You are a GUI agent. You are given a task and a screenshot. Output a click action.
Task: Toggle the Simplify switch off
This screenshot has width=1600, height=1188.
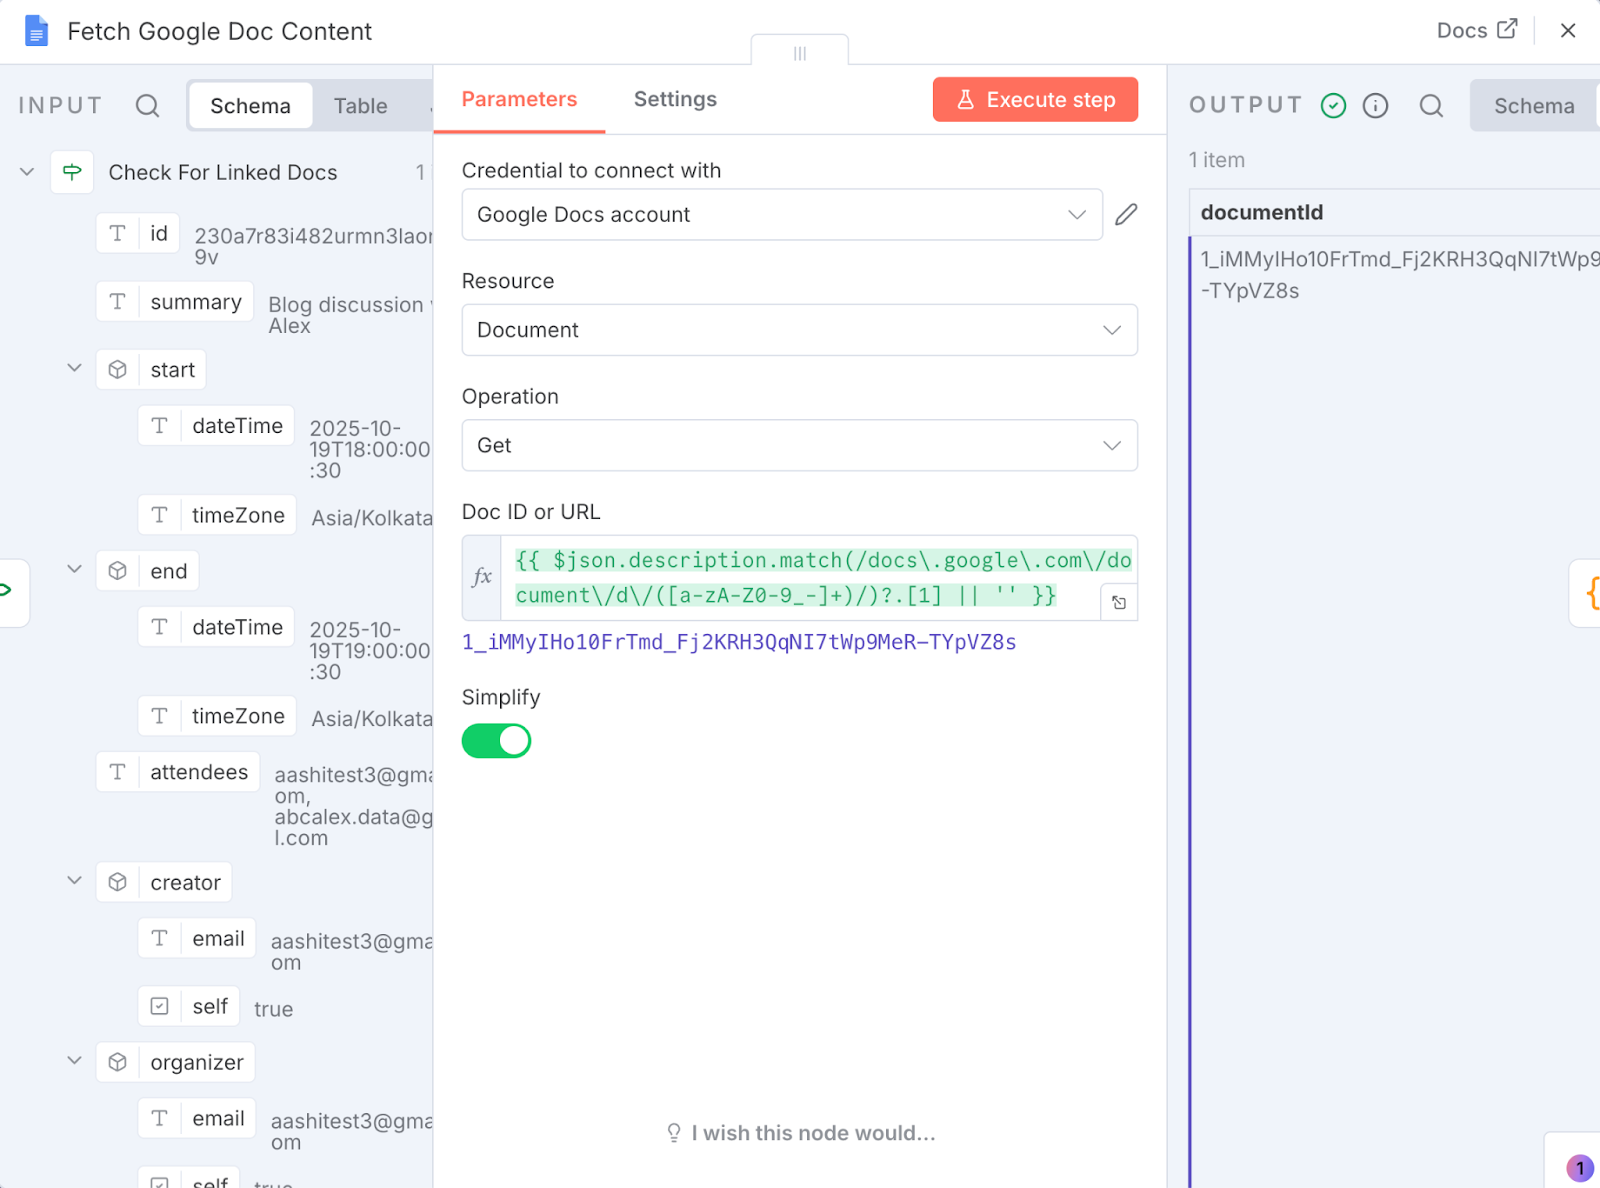496,741
